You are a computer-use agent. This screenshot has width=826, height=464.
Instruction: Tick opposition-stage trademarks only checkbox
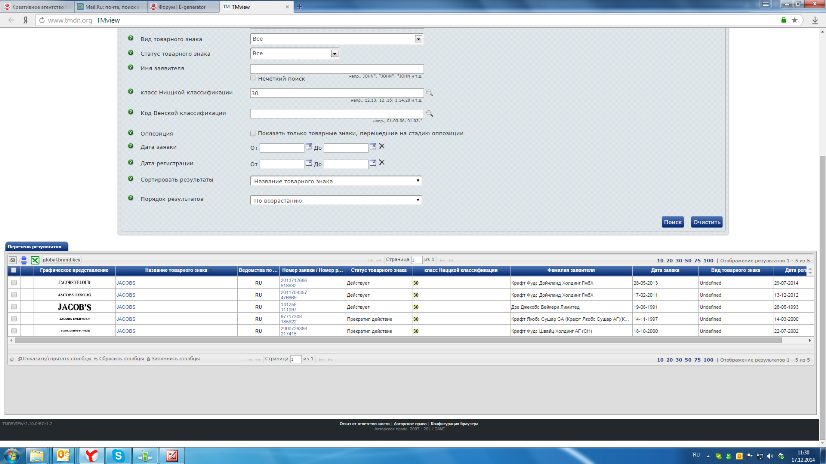(x=253, y=133)
